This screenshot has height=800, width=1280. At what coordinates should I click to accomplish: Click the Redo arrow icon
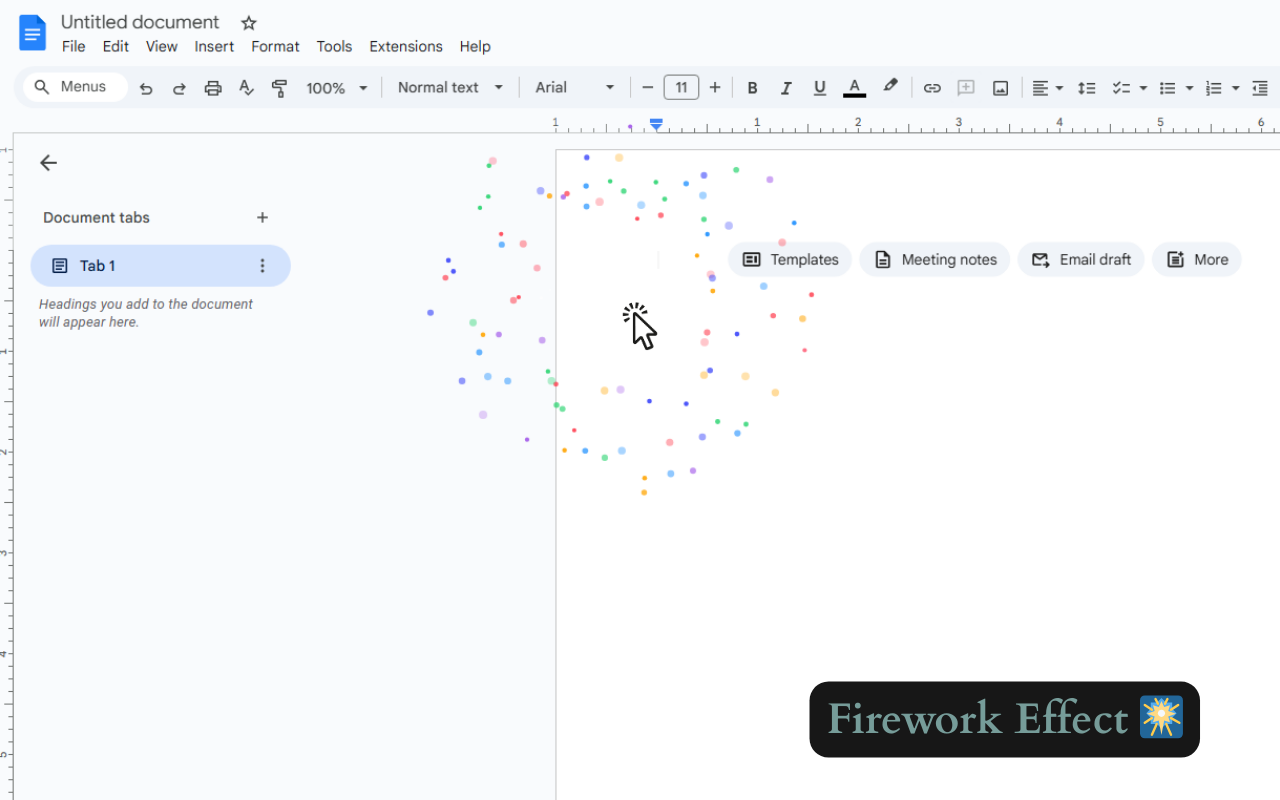179,88
